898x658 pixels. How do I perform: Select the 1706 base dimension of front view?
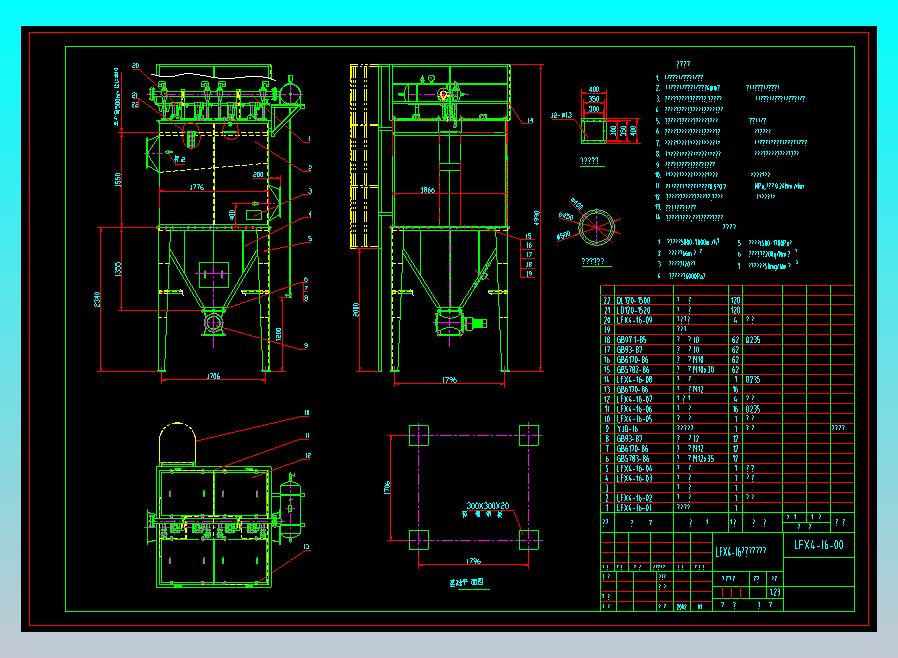coord(212,376)
